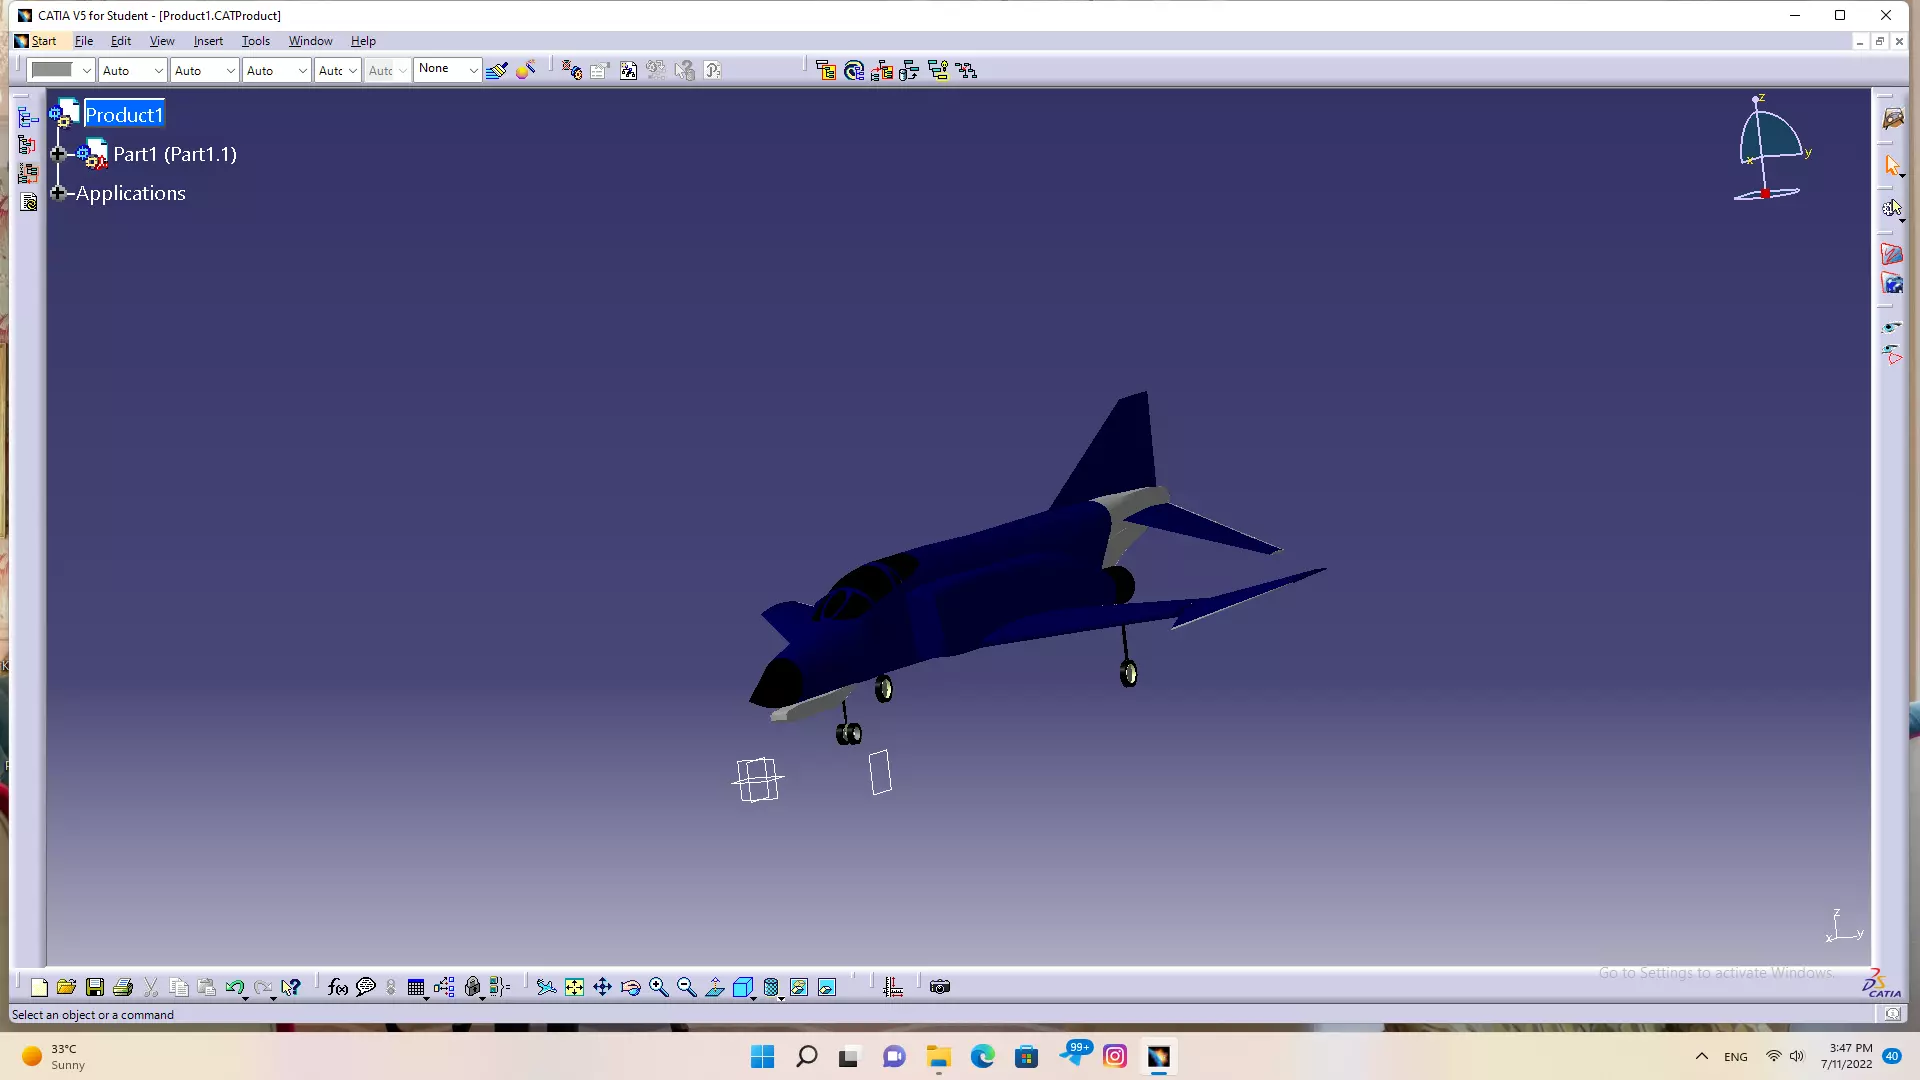
Task: Click the Lock icon
Action: [x=472, y=987]
